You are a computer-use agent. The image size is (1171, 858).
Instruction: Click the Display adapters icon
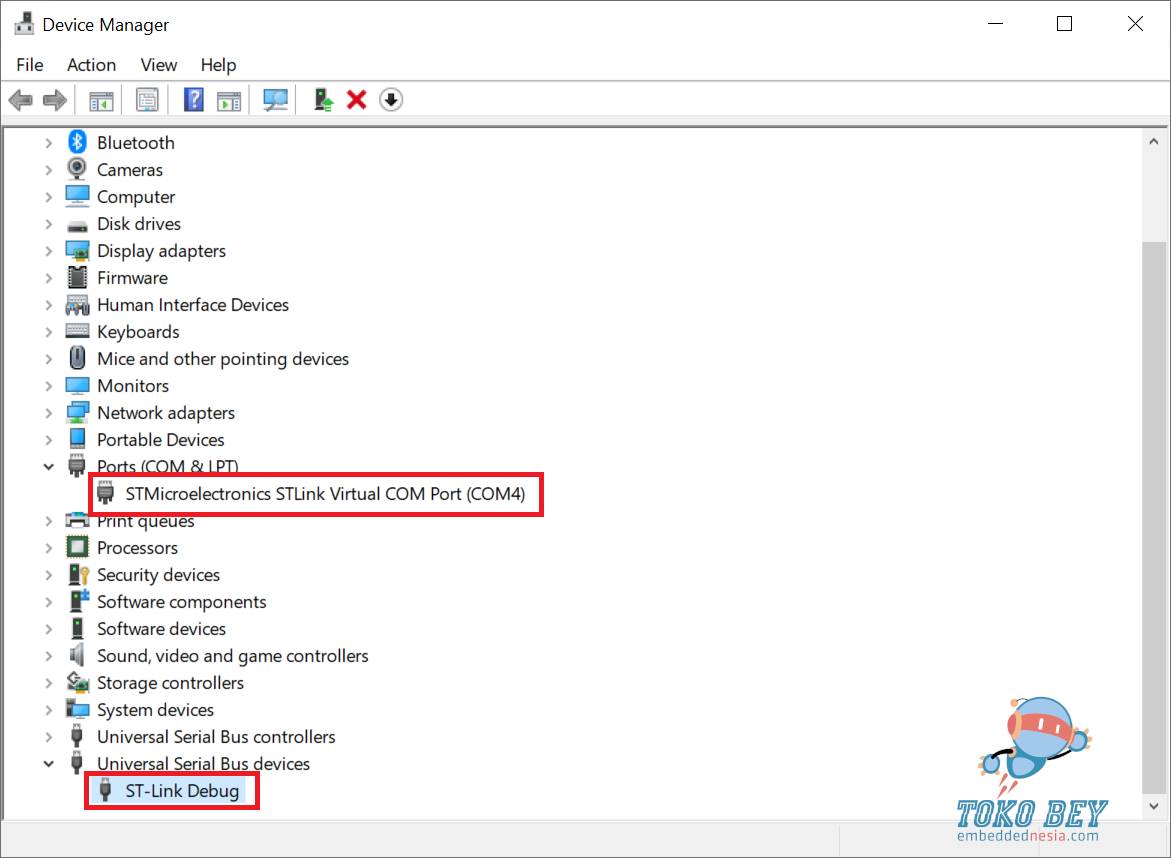77,251
